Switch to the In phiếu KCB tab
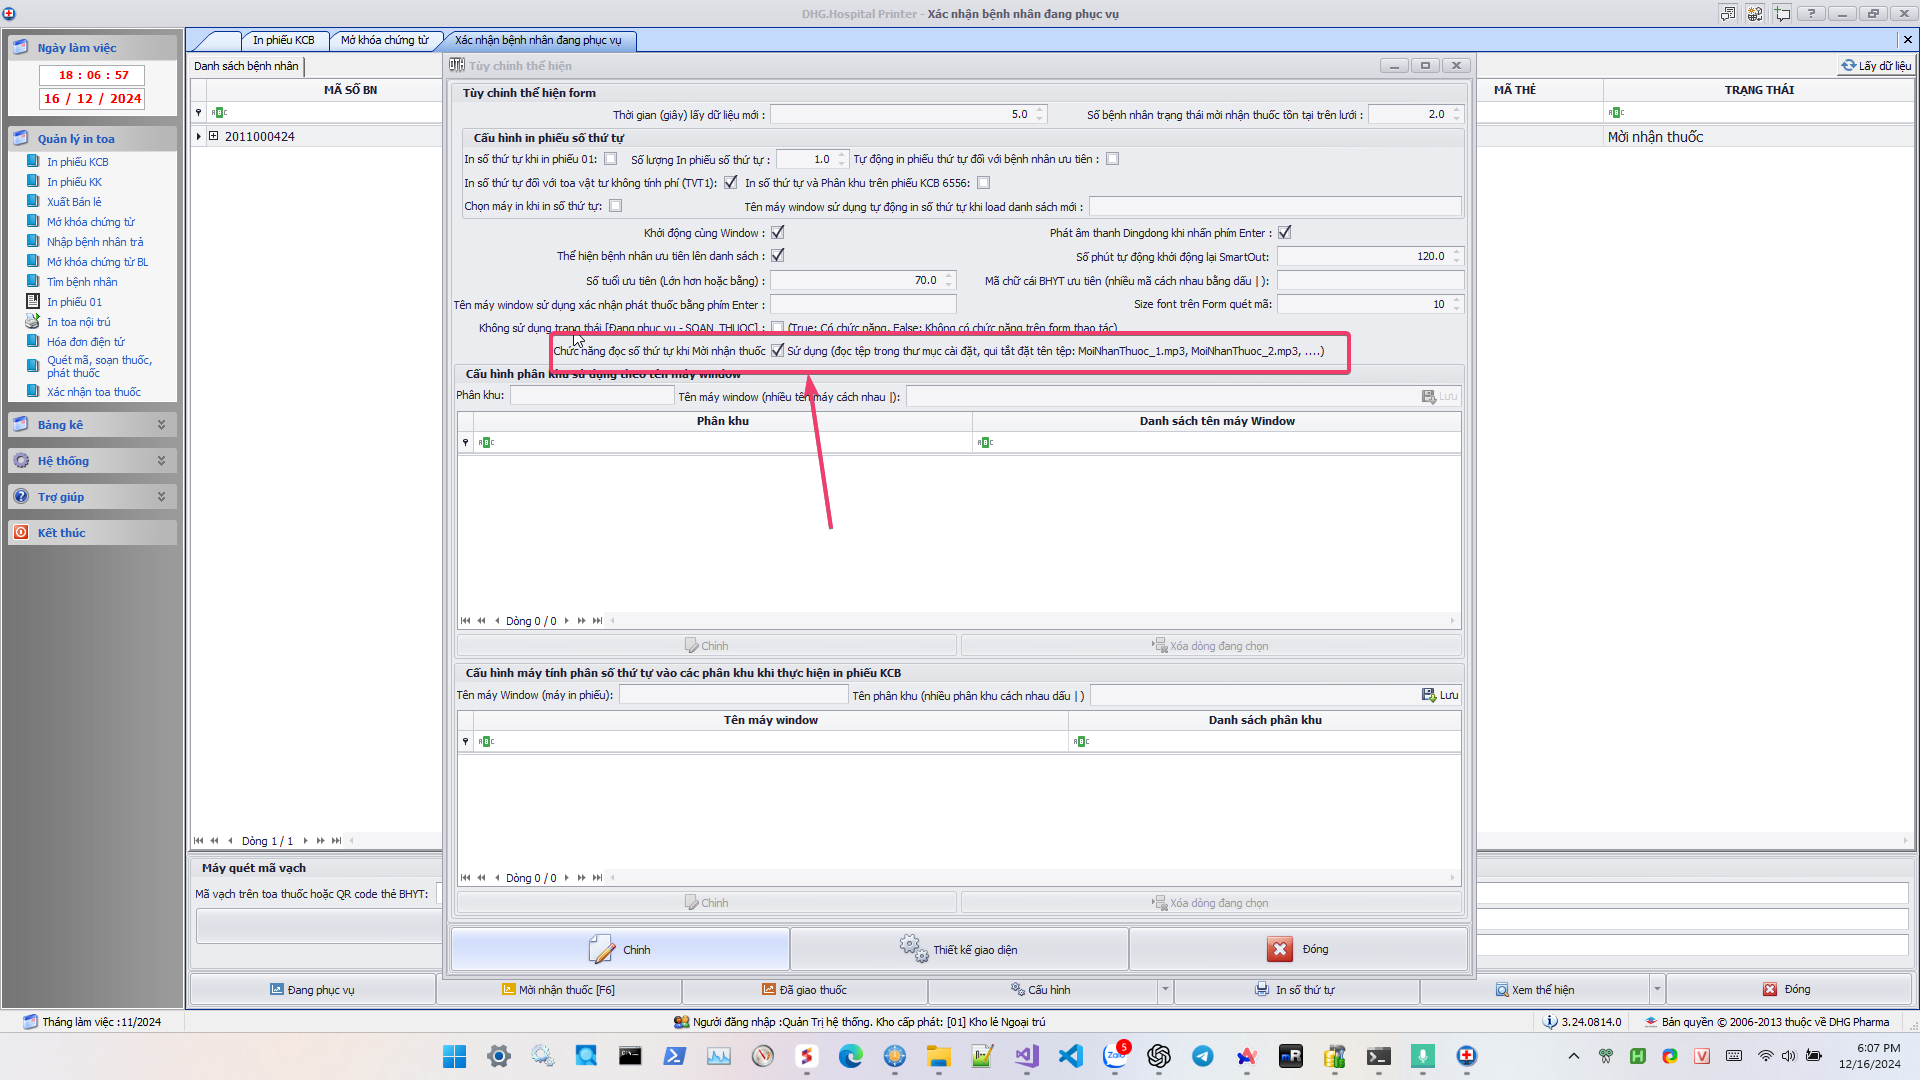Image resolution: width=1920 pixels, height=1080 pixels. coord(283,40)
